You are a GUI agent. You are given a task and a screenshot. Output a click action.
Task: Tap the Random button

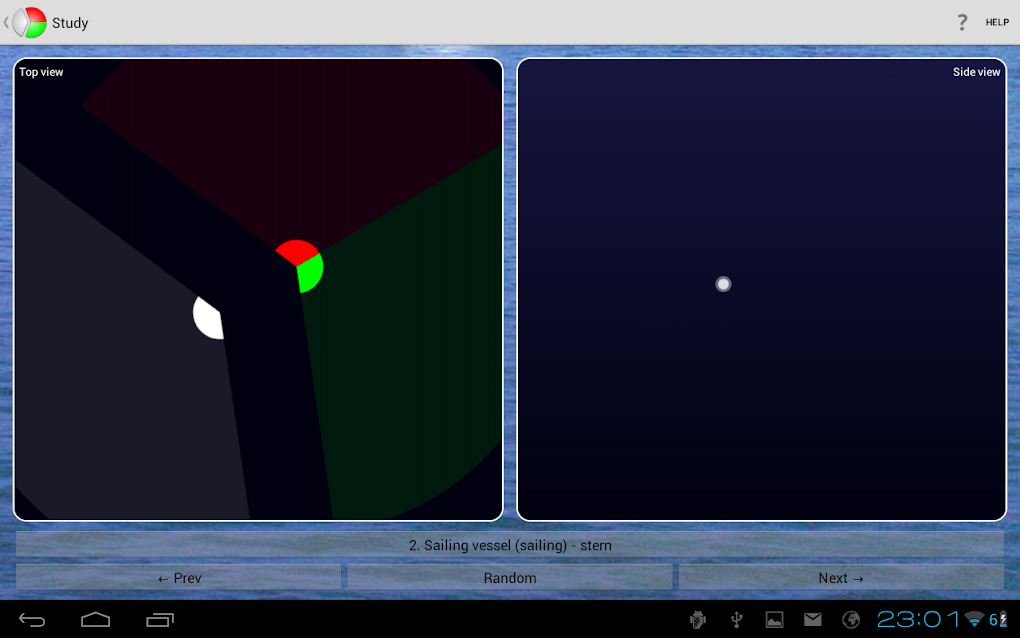click(509, 578)
